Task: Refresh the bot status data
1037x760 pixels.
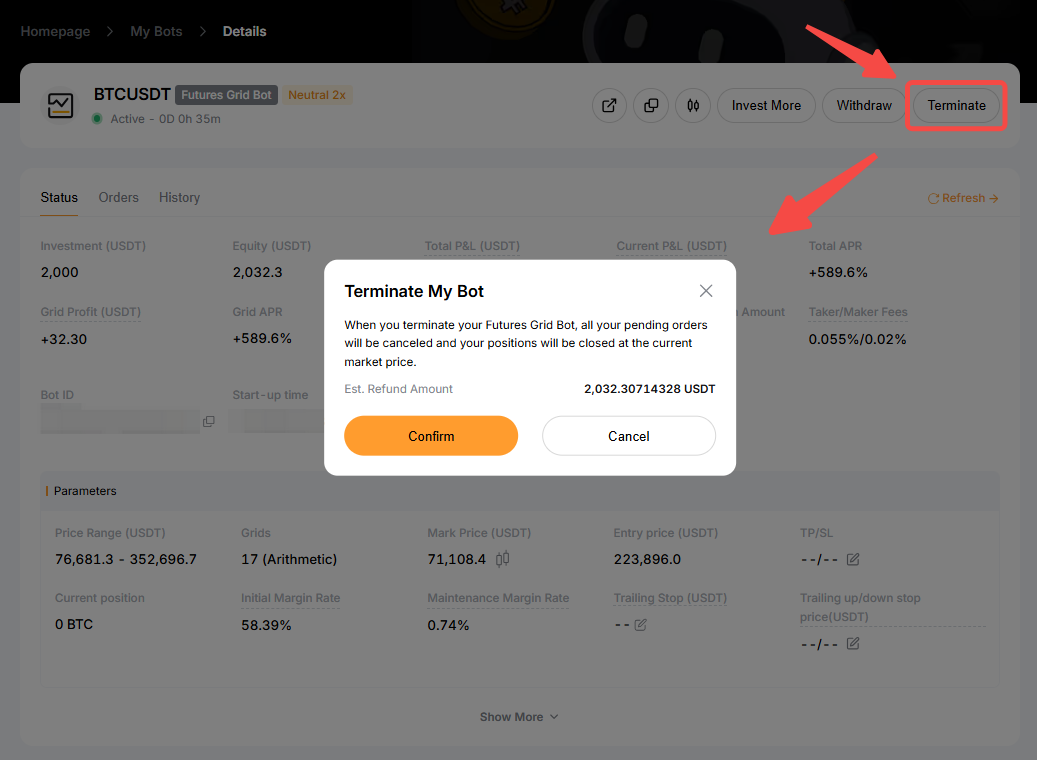Action: tap(963, 198)
